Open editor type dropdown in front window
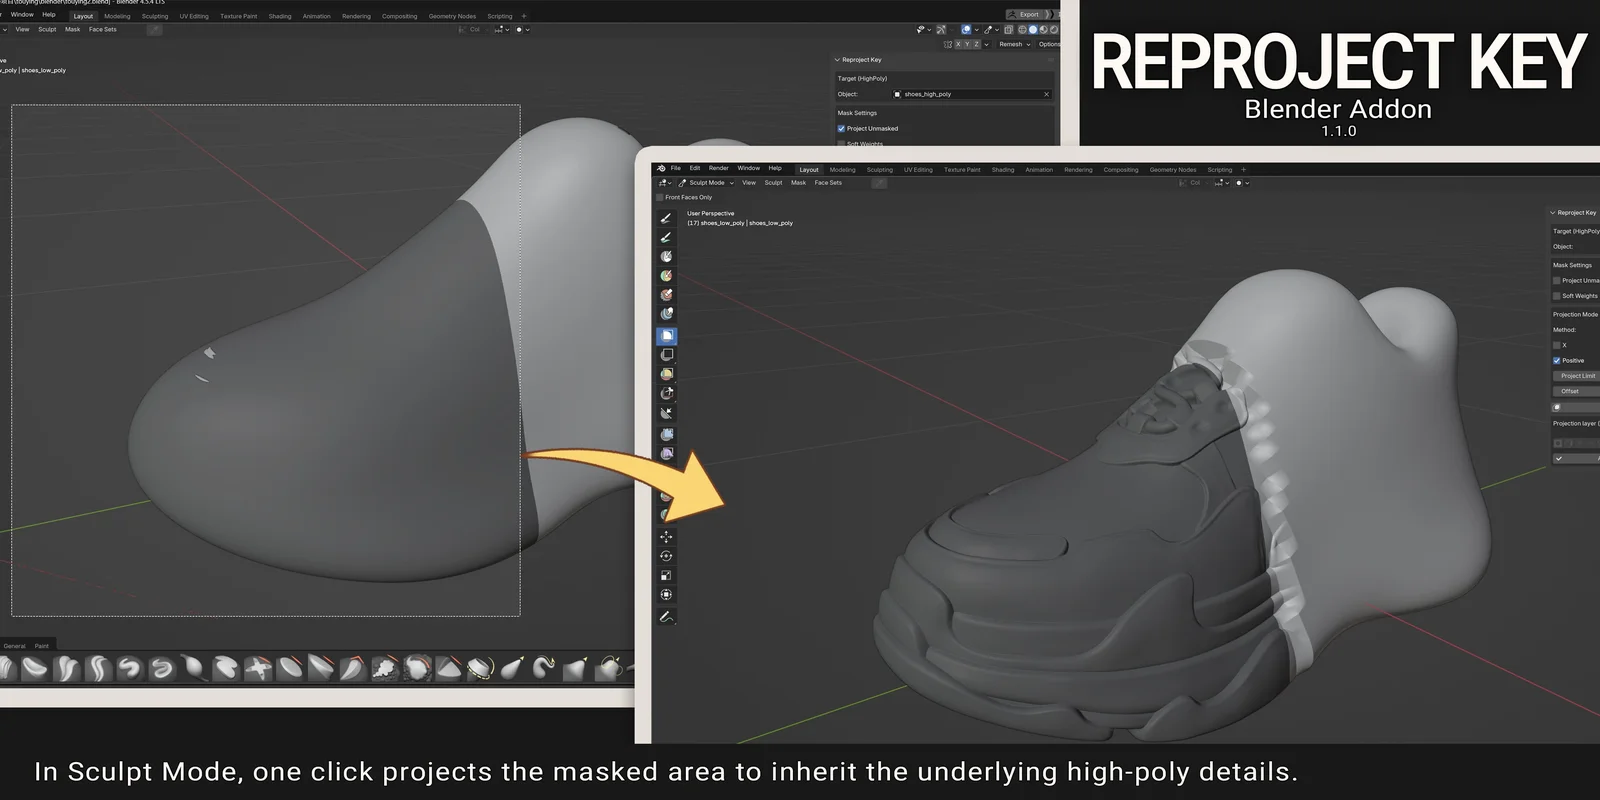The width and height of the screenshot is (1600, 800). pyautogui.click(x=664, y=183)
